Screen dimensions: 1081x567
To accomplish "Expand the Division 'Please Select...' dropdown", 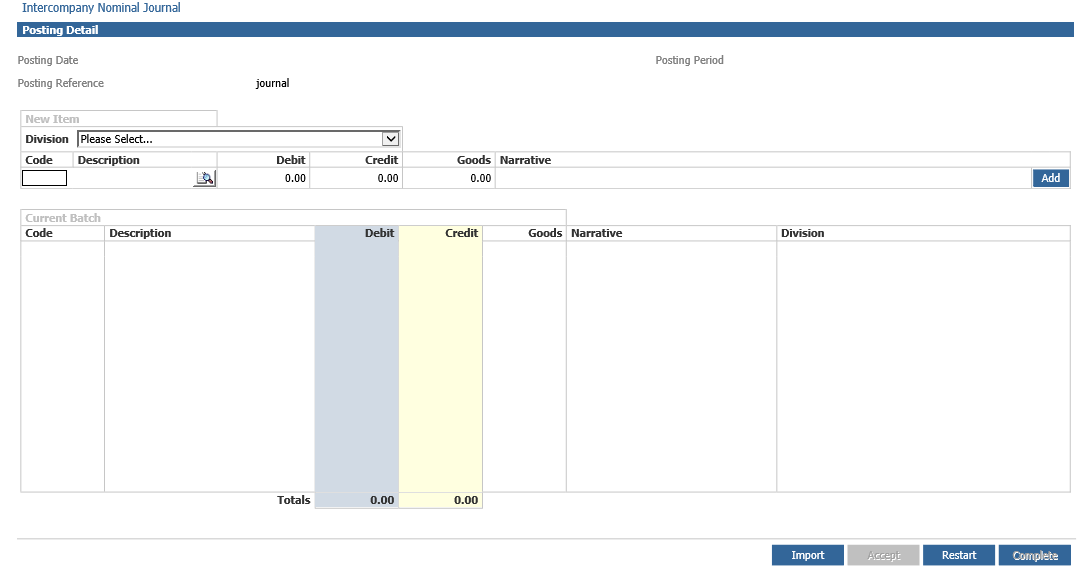I will click(239, 139).
